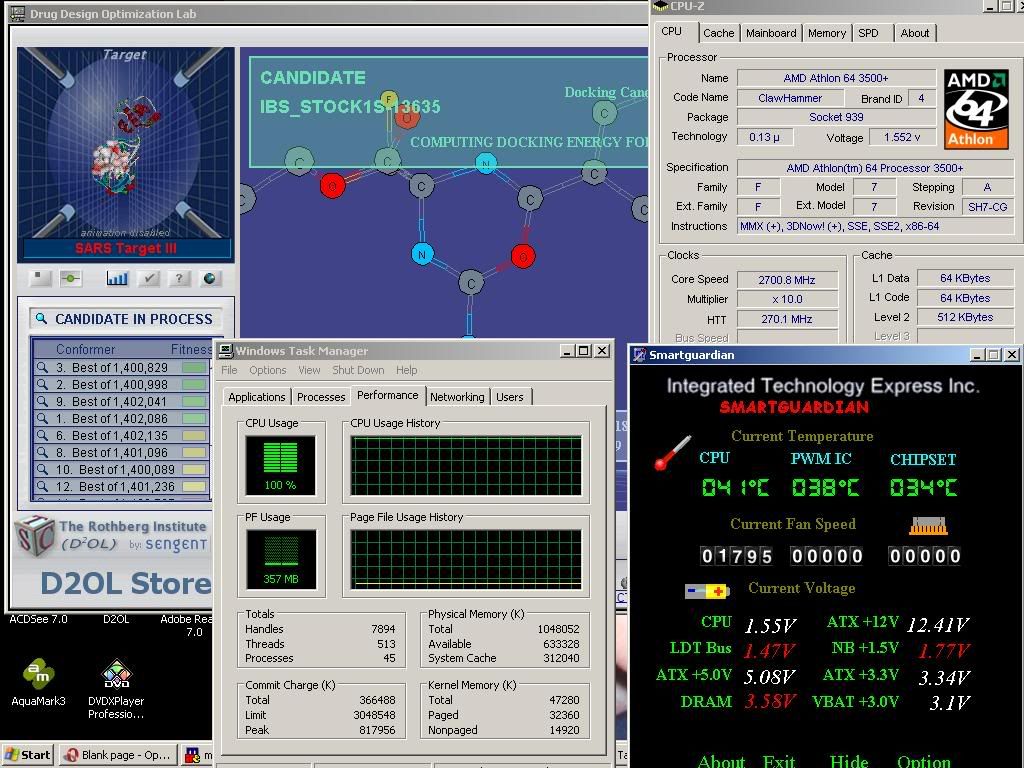Screen dimensions: 1024x768
Task: Click Hide in Smartguardian
Action: (x=849, y=761)
